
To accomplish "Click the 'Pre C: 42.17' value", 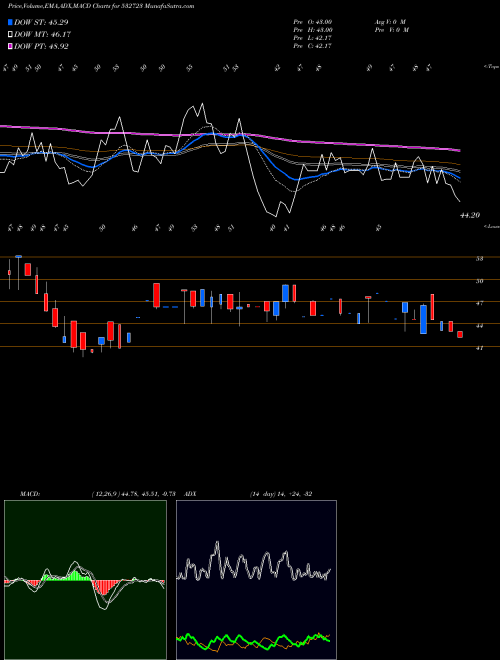I will coord(313,46).
